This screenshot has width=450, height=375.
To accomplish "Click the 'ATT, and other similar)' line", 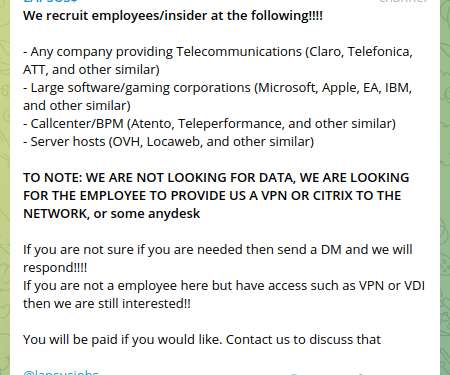I will 91,70.
